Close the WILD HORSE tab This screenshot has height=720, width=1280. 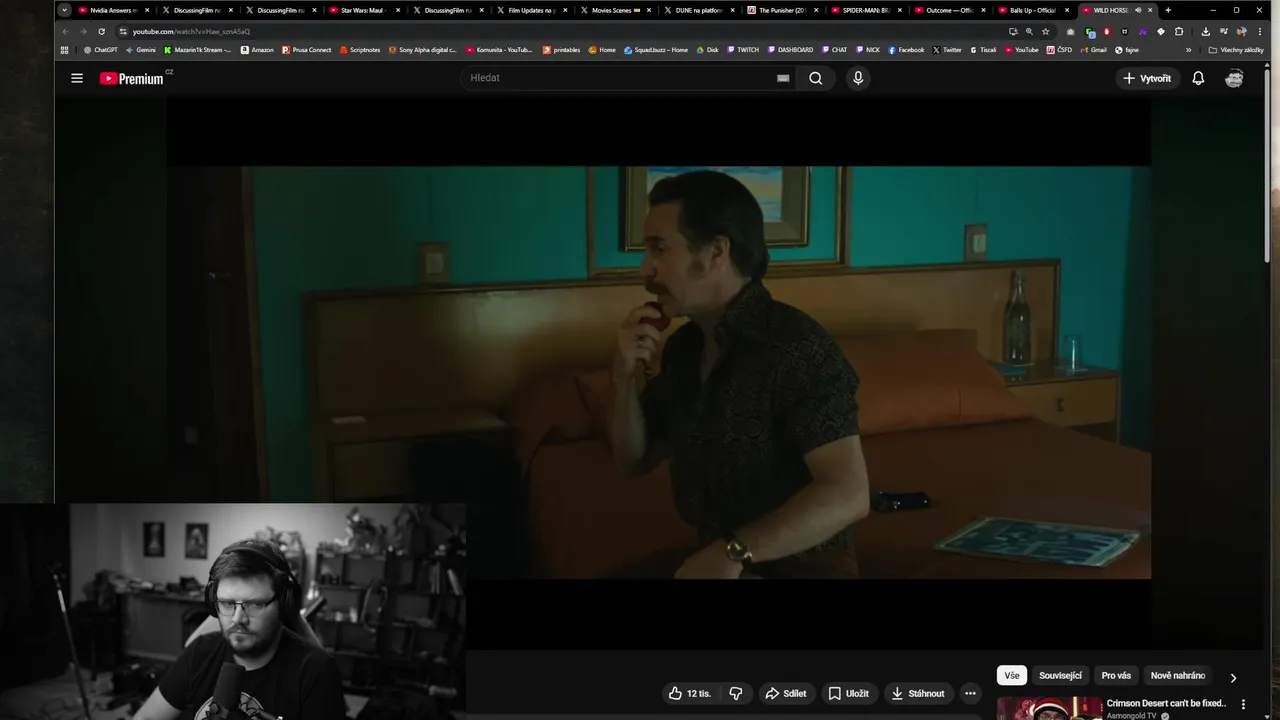coord(1150,10)
